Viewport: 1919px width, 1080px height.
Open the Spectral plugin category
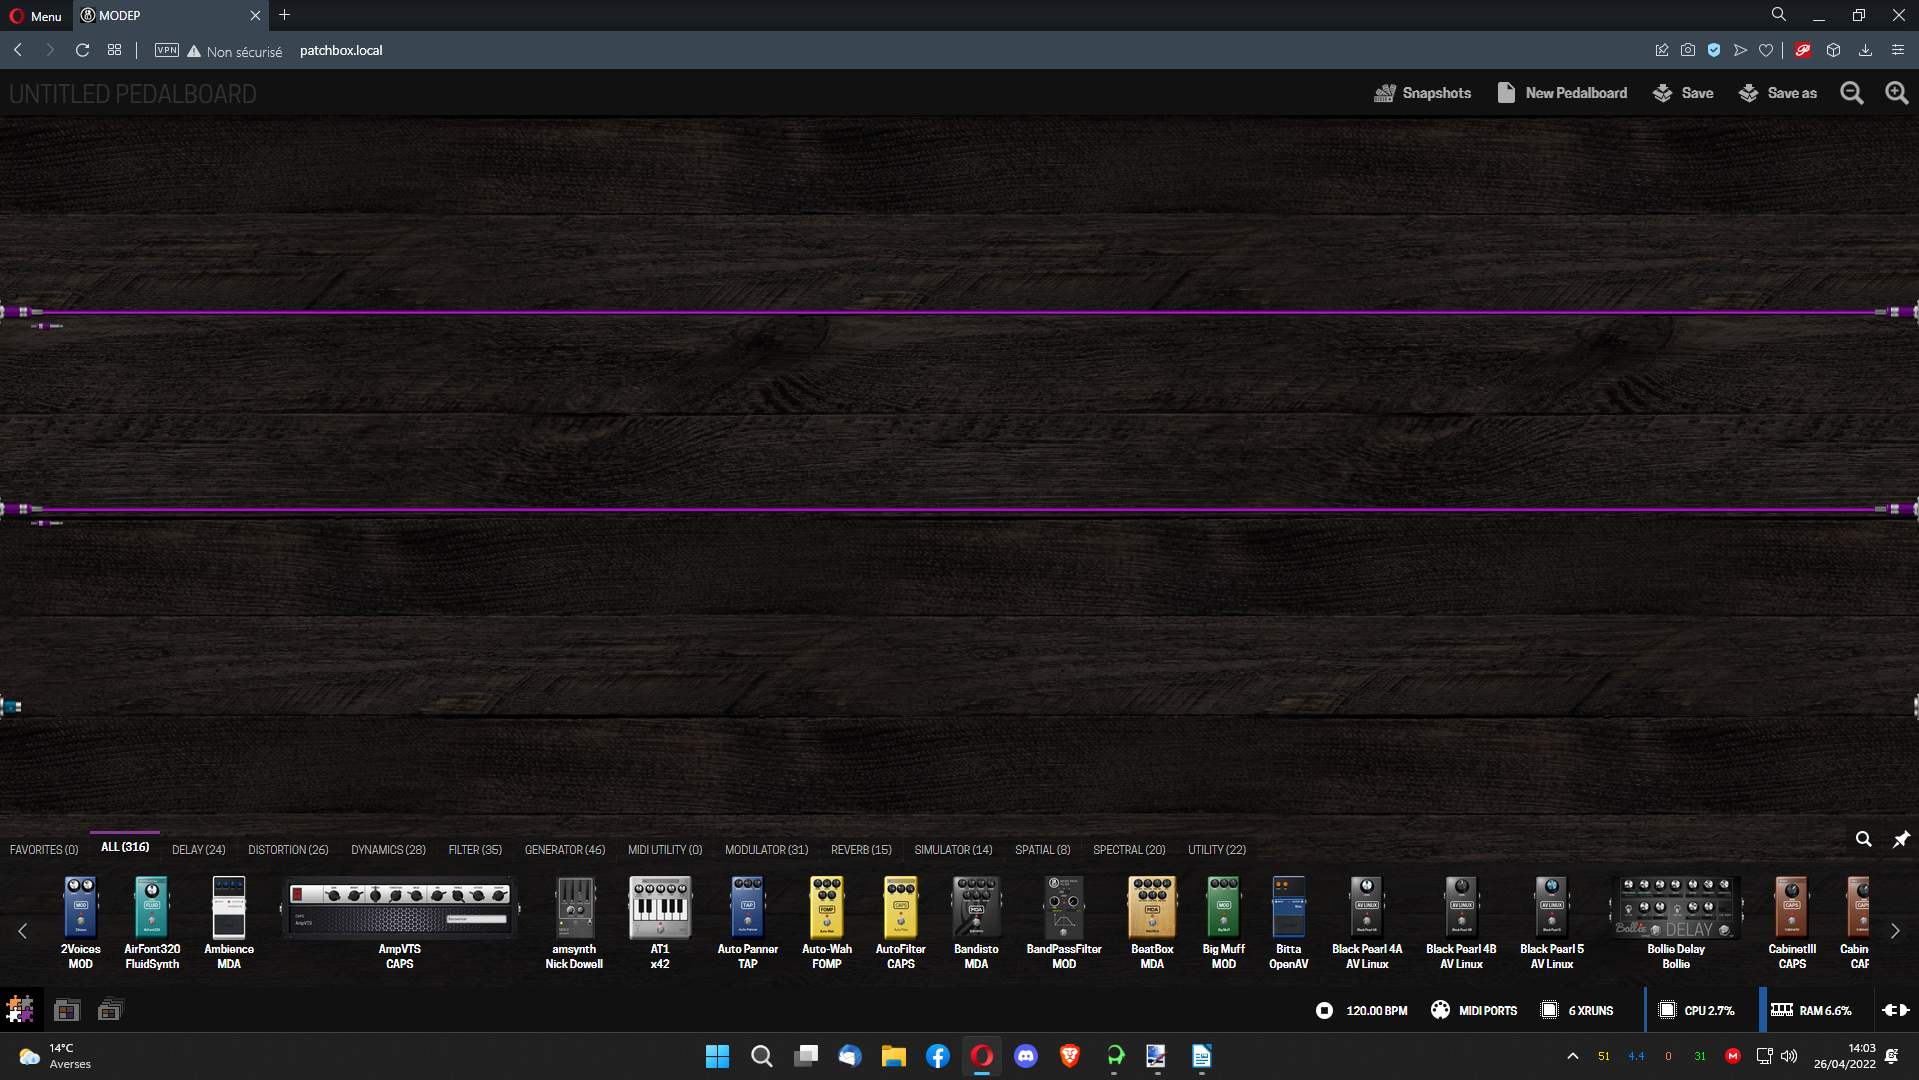(1129, 850)
